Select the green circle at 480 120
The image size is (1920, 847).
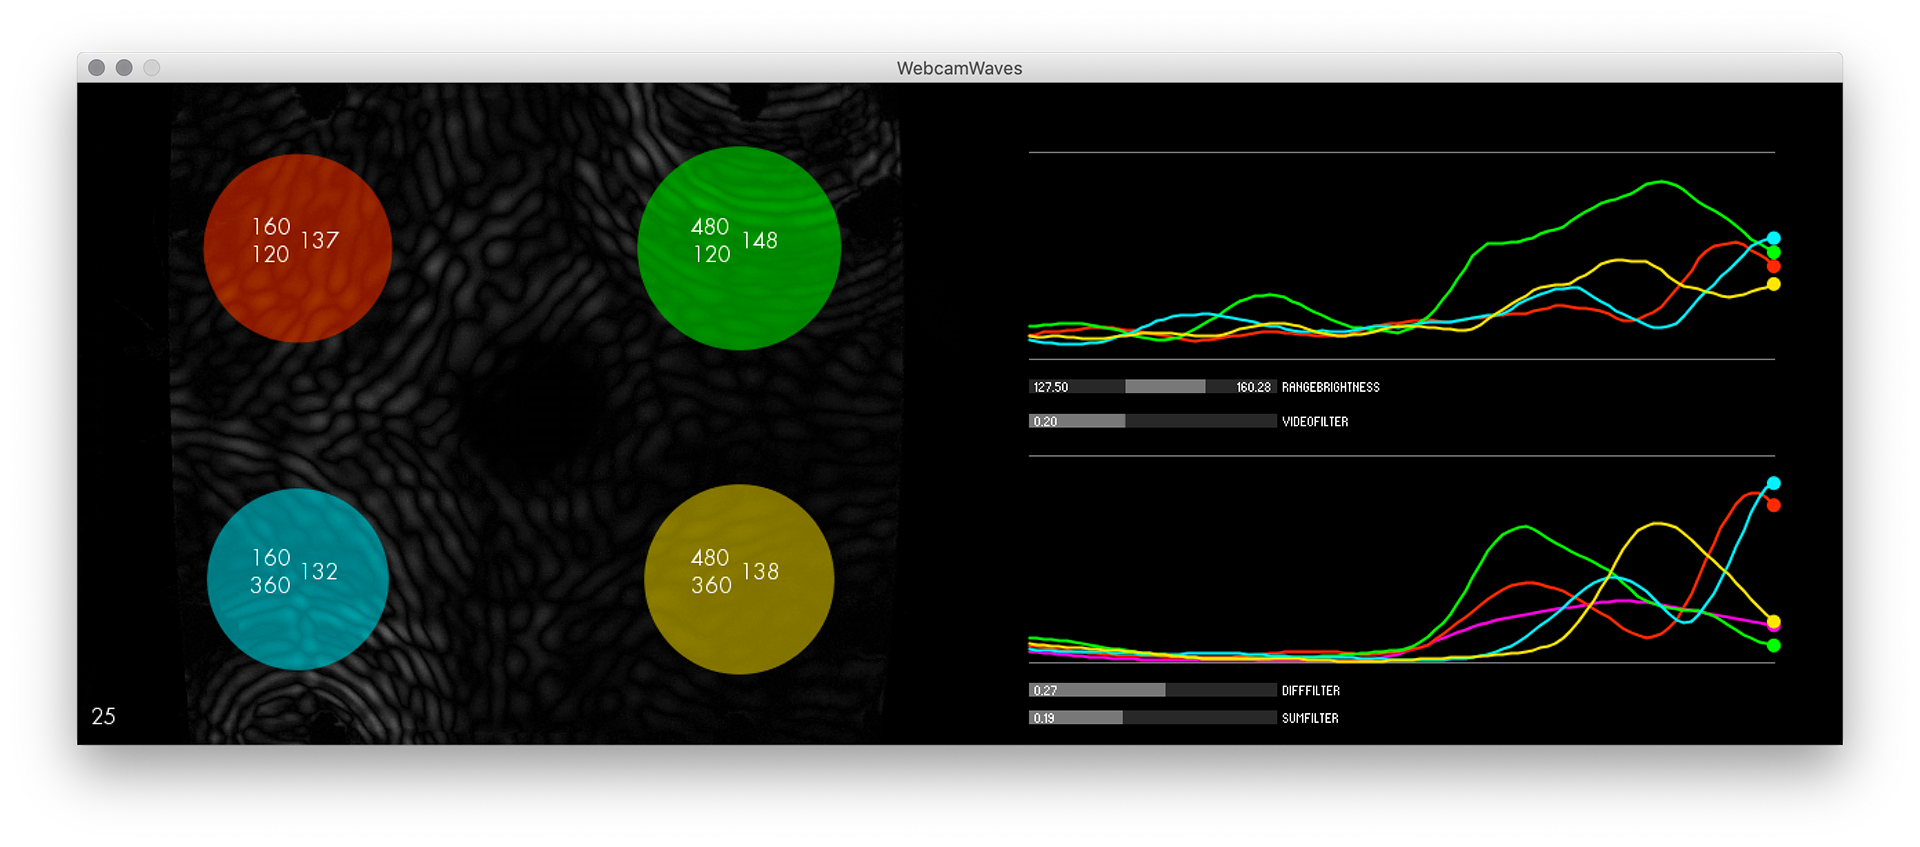pos(739,248)
